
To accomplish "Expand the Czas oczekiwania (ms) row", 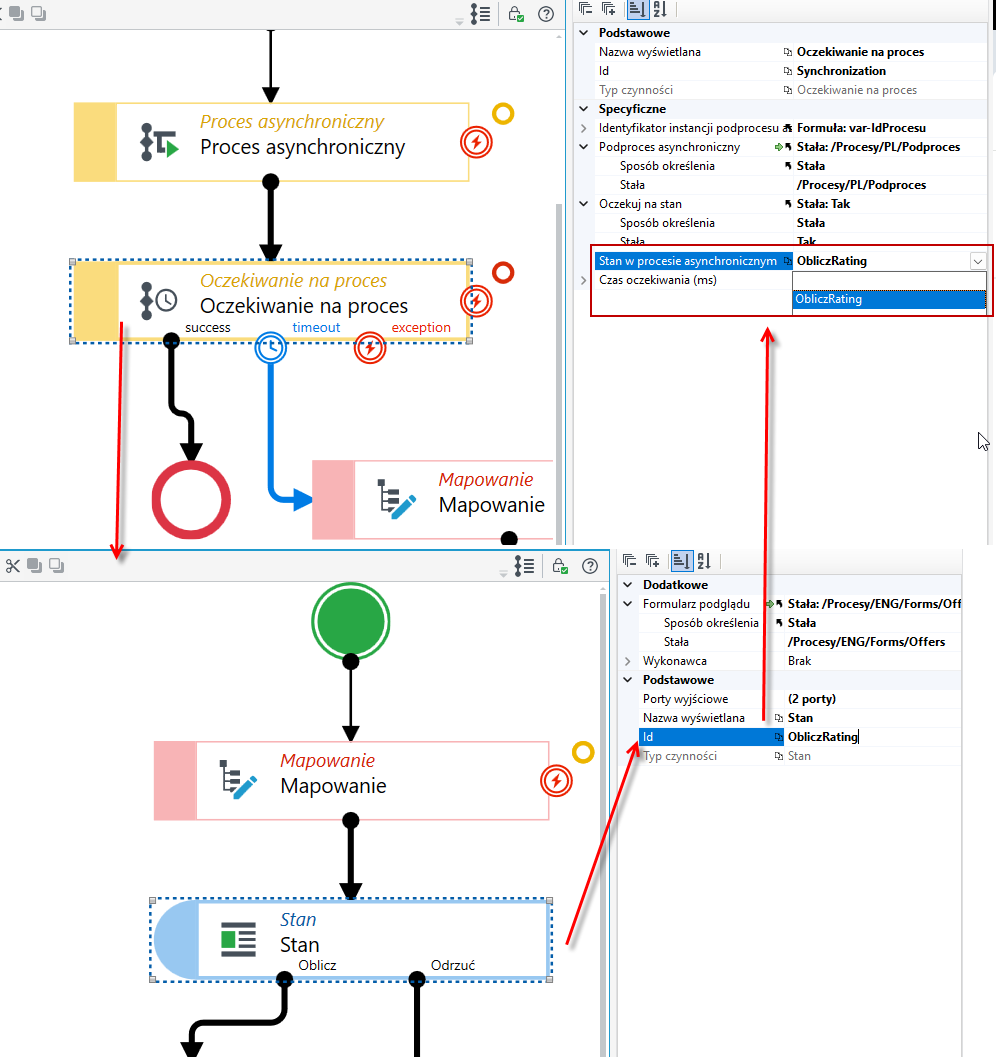I will (584, 280).
